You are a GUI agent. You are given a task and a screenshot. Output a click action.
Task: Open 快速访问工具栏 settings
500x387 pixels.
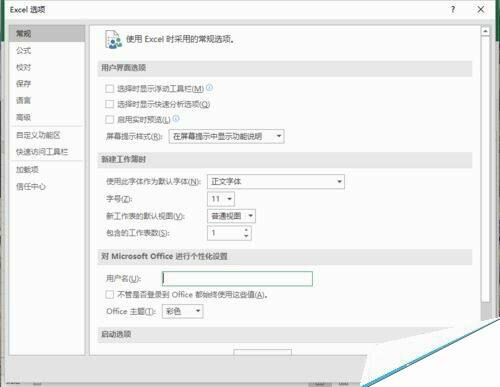point(47,152)
